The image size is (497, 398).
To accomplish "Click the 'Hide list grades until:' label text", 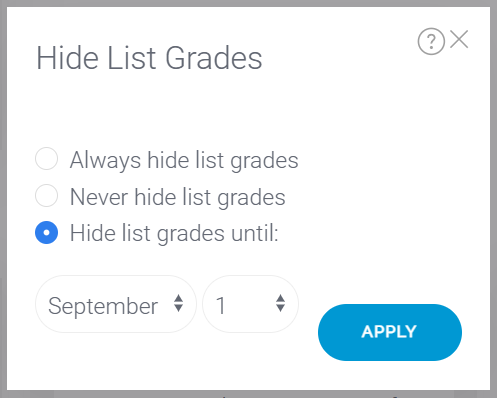I will [174, 233].
